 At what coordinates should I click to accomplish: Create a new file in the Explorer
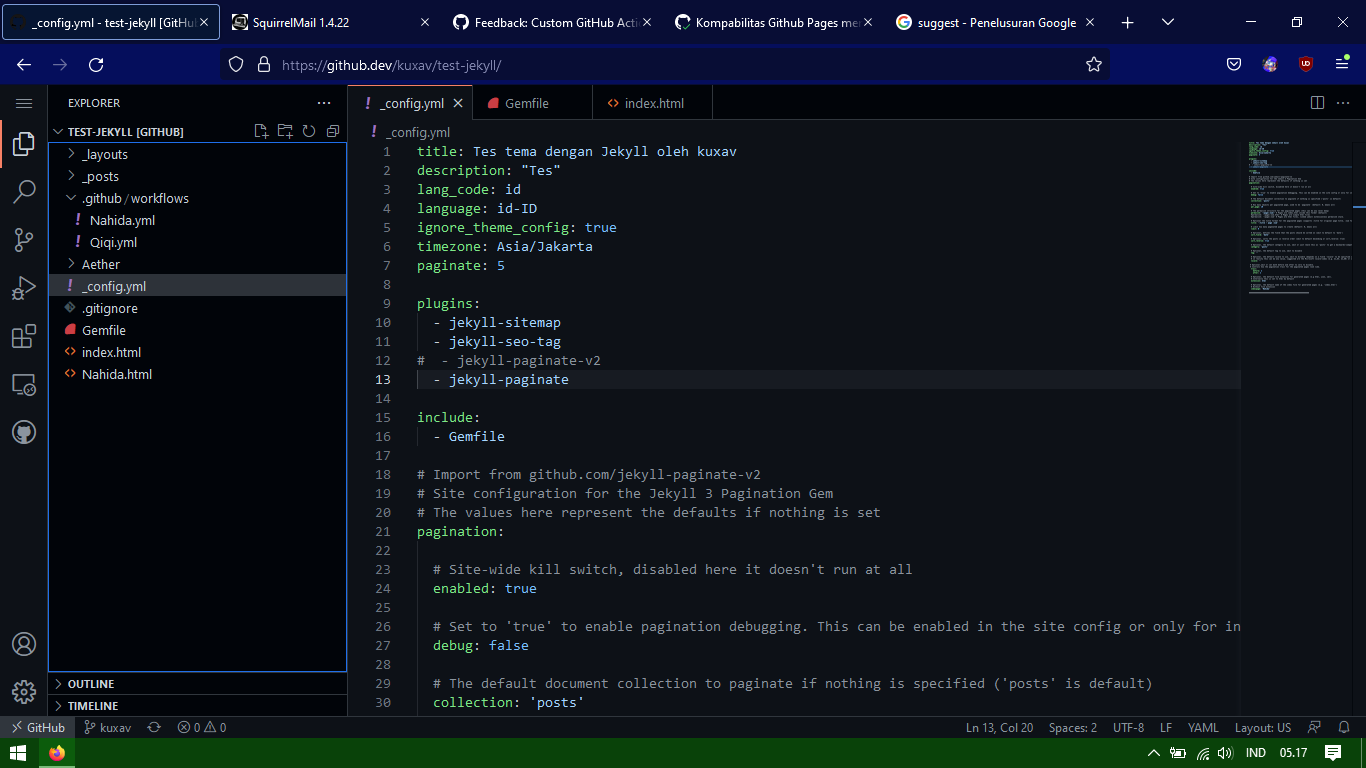coord(261,131)
